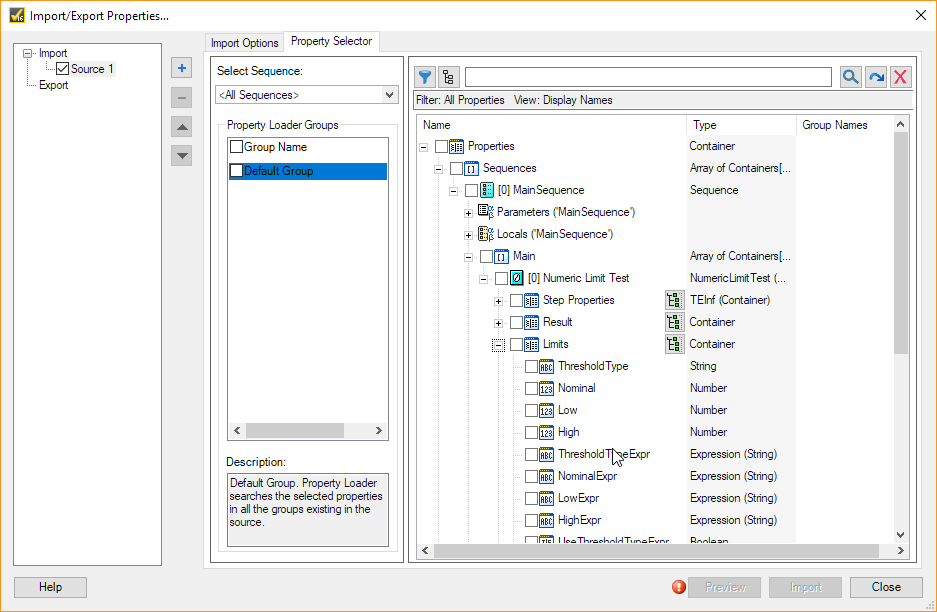Click the property tree vertical scrollbar thumb
This screenshot has width=937, height=612.
tap(901, 243)
